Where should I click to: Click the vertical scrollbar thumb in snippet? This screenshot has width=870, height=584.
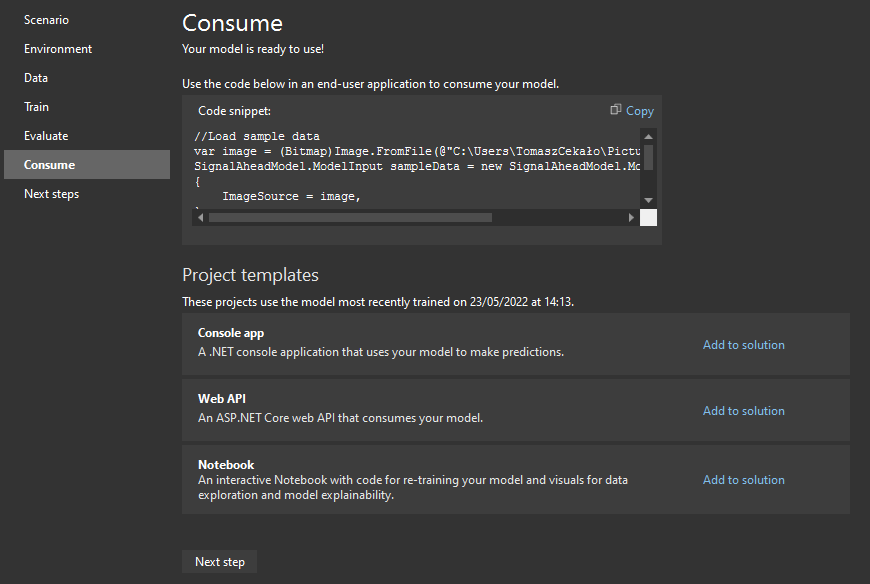pyautogui.click(x=648, y=157)
